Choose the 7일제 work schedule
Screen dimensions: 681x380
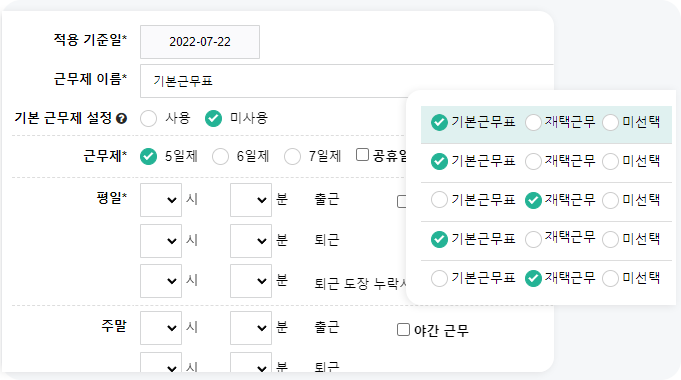click(292, 156)
